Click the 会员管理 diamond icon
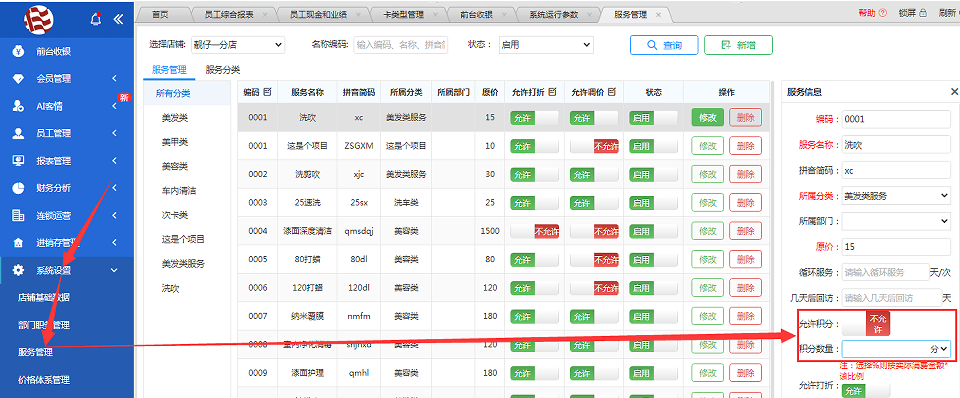Viewport: 960px width, 398px height. [x=18, y=79]
